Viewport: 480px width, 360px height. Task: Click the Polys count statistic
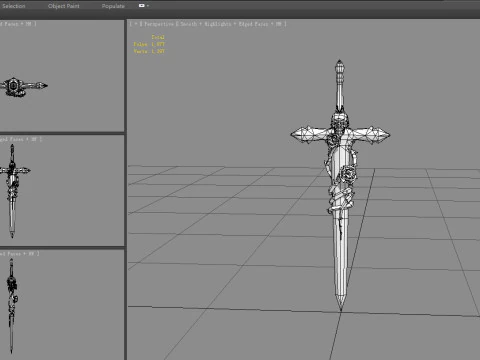[149, 44]
